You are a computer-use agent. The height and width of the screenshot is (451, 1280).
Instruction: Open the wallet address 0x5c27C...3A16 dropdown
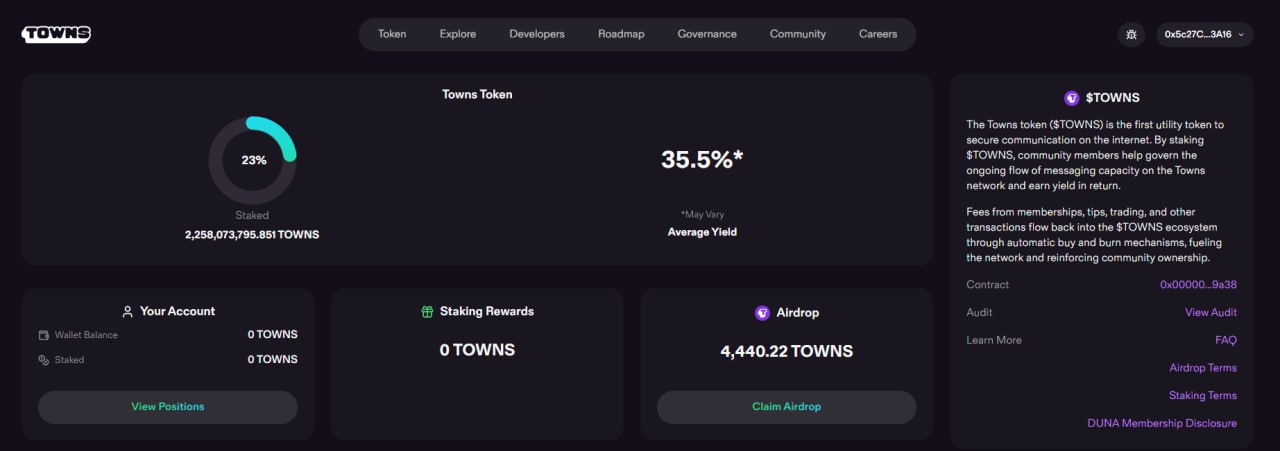(x=1205, y=34)
